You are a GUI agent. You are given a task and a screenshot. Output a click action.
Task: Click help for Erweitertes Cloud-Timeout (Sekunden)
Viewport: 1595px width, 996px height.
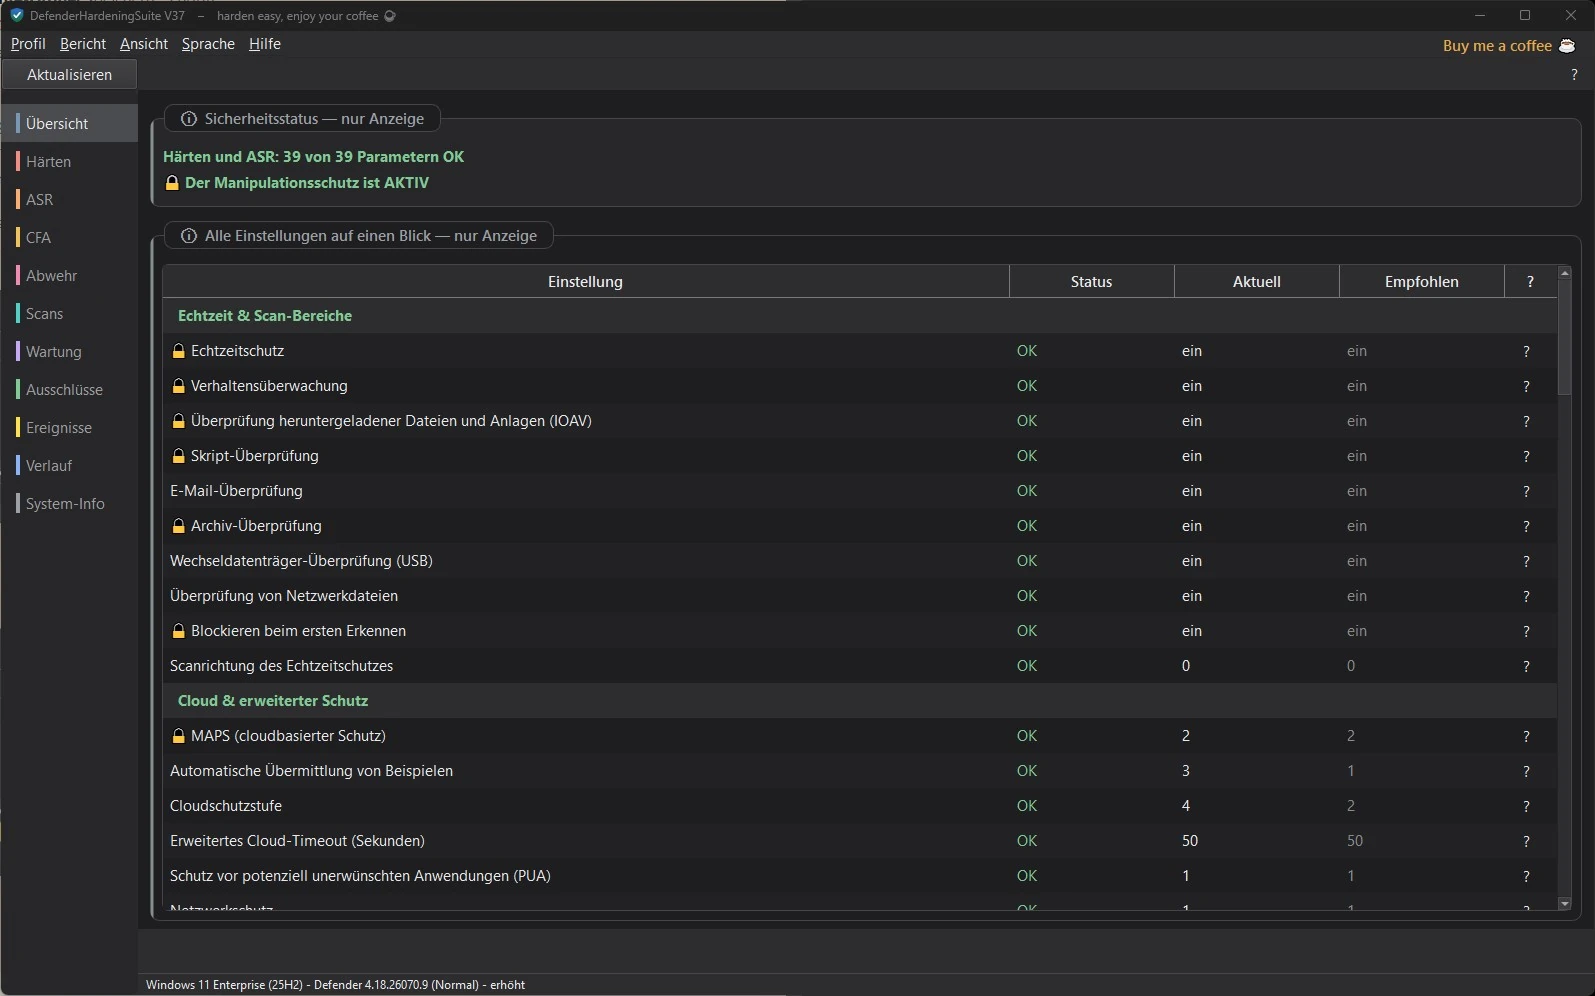[1526, 841]
